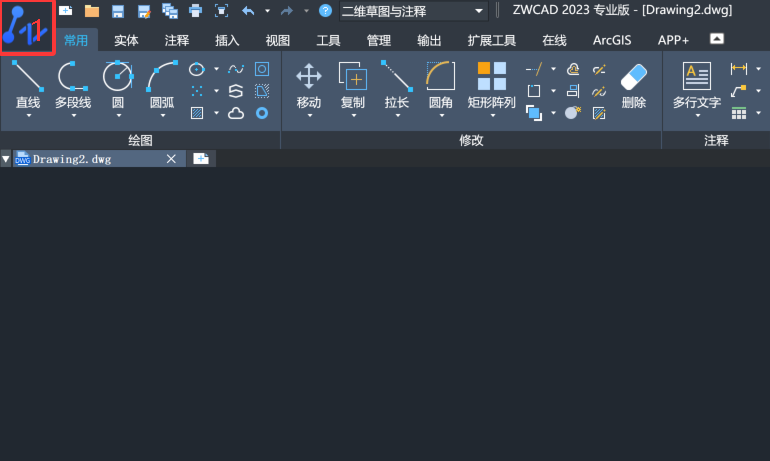Image resolution: width=770 pixels, height=461 pixels.
Task: Save the drawing with the floppy disk icon
Action: click(x=118, y=10)
